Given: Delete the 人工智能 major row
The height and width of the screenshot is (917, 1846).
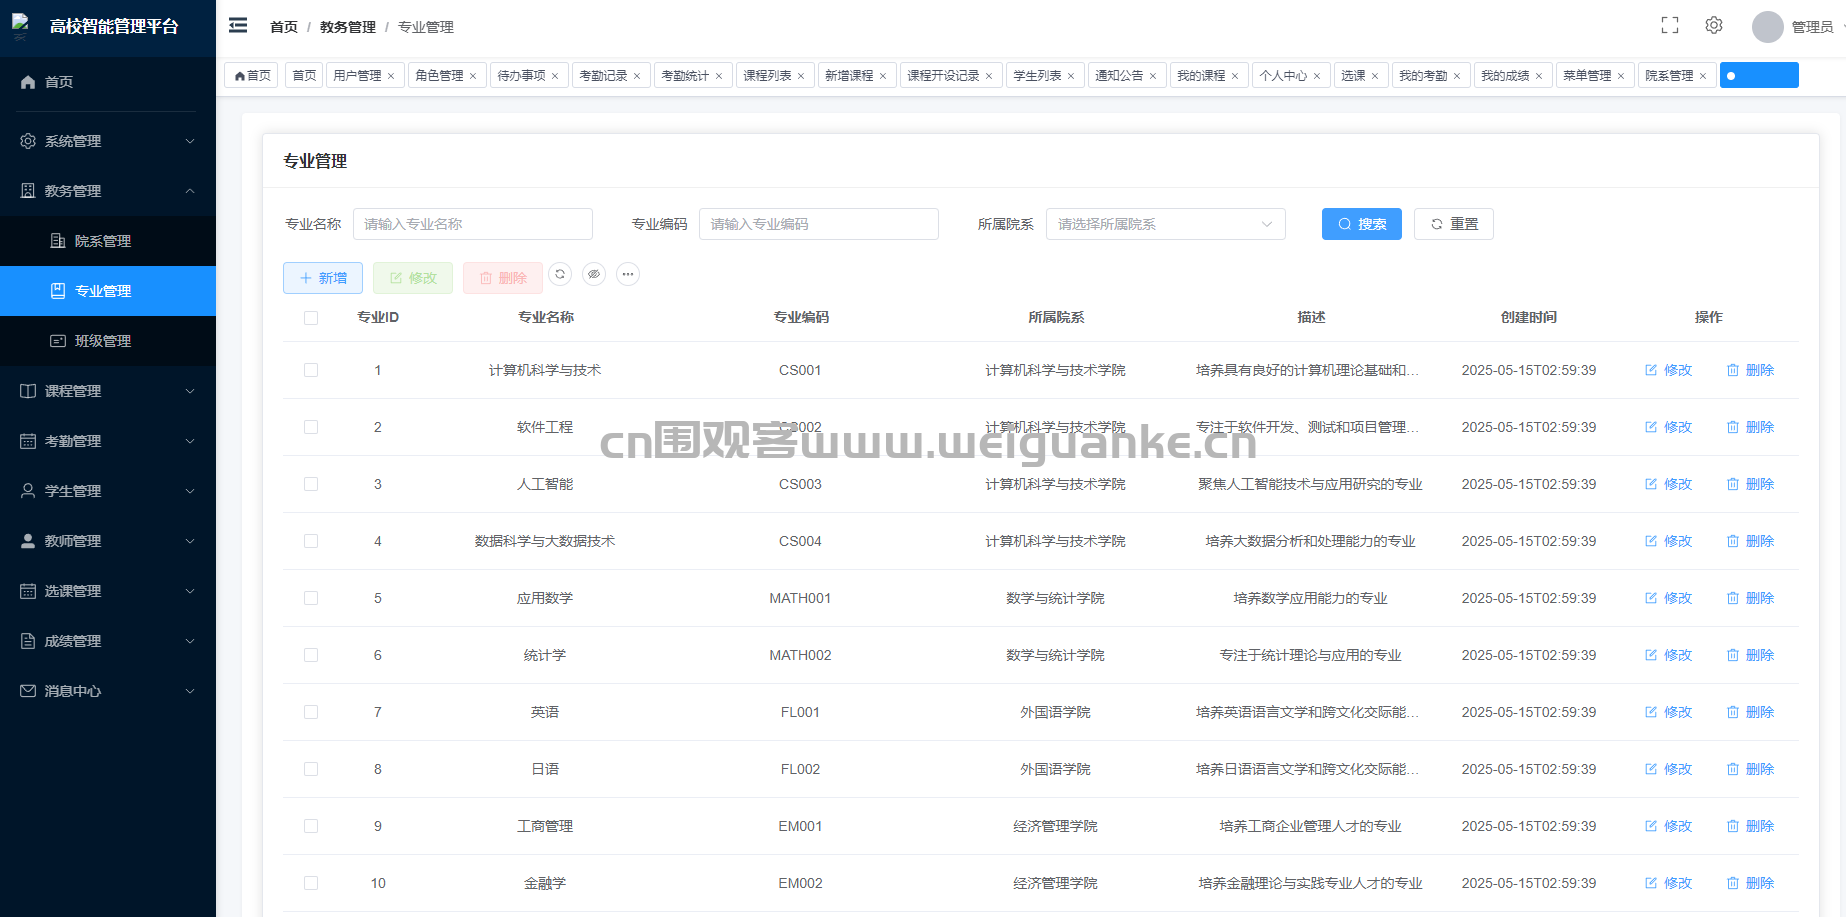Looking at the screenshot, I should (1750, 484).
